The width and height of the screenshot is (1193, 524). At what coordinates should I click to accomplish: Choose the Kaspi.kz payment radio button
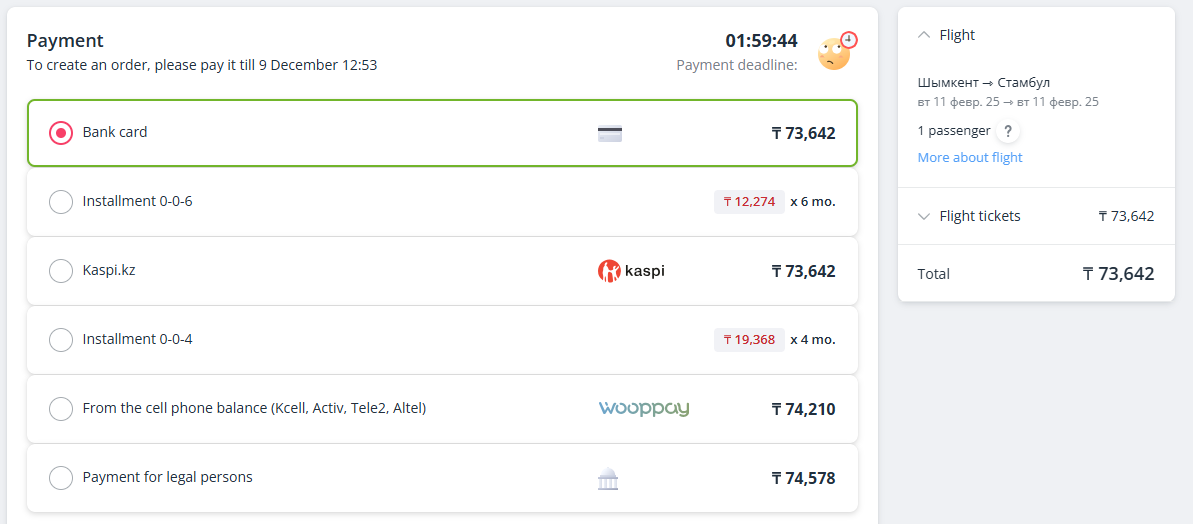(x=61, y=271)
